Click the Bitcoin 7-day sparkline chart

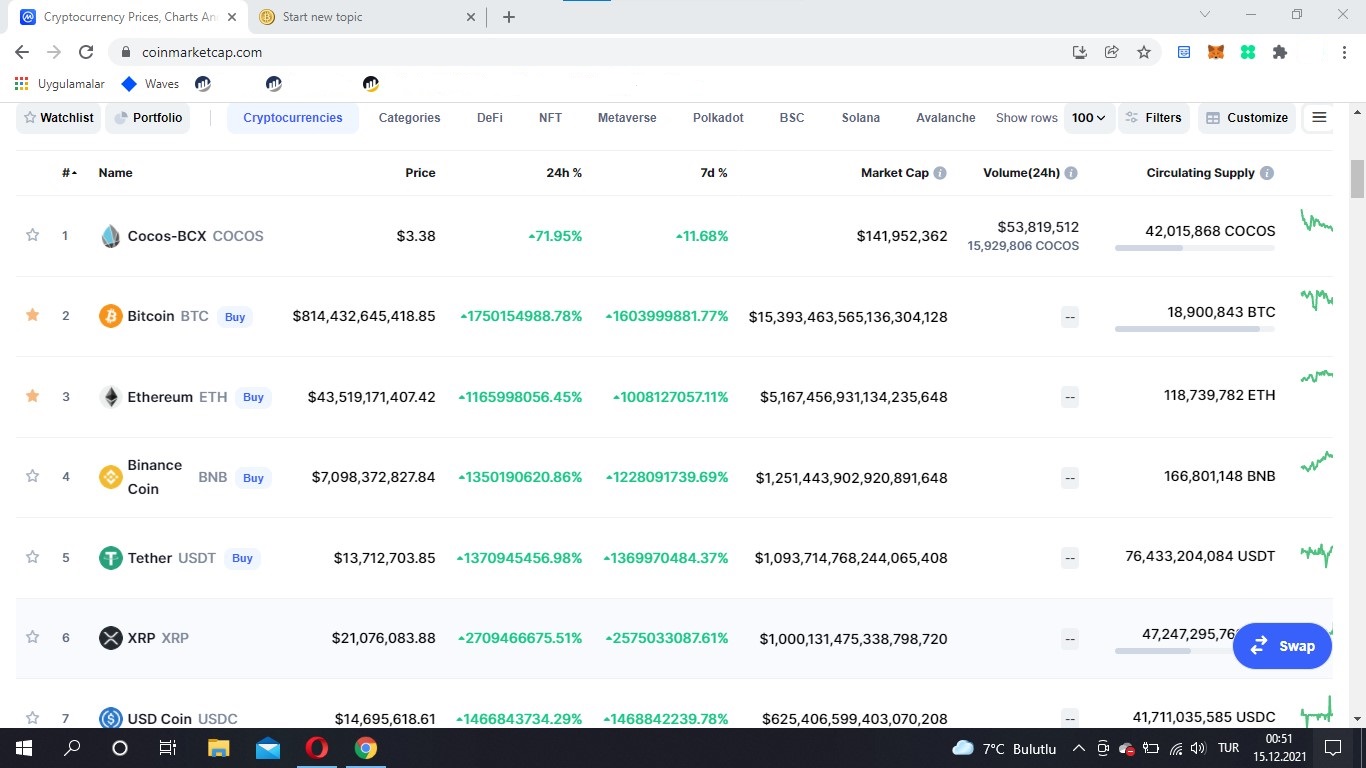1316,299
